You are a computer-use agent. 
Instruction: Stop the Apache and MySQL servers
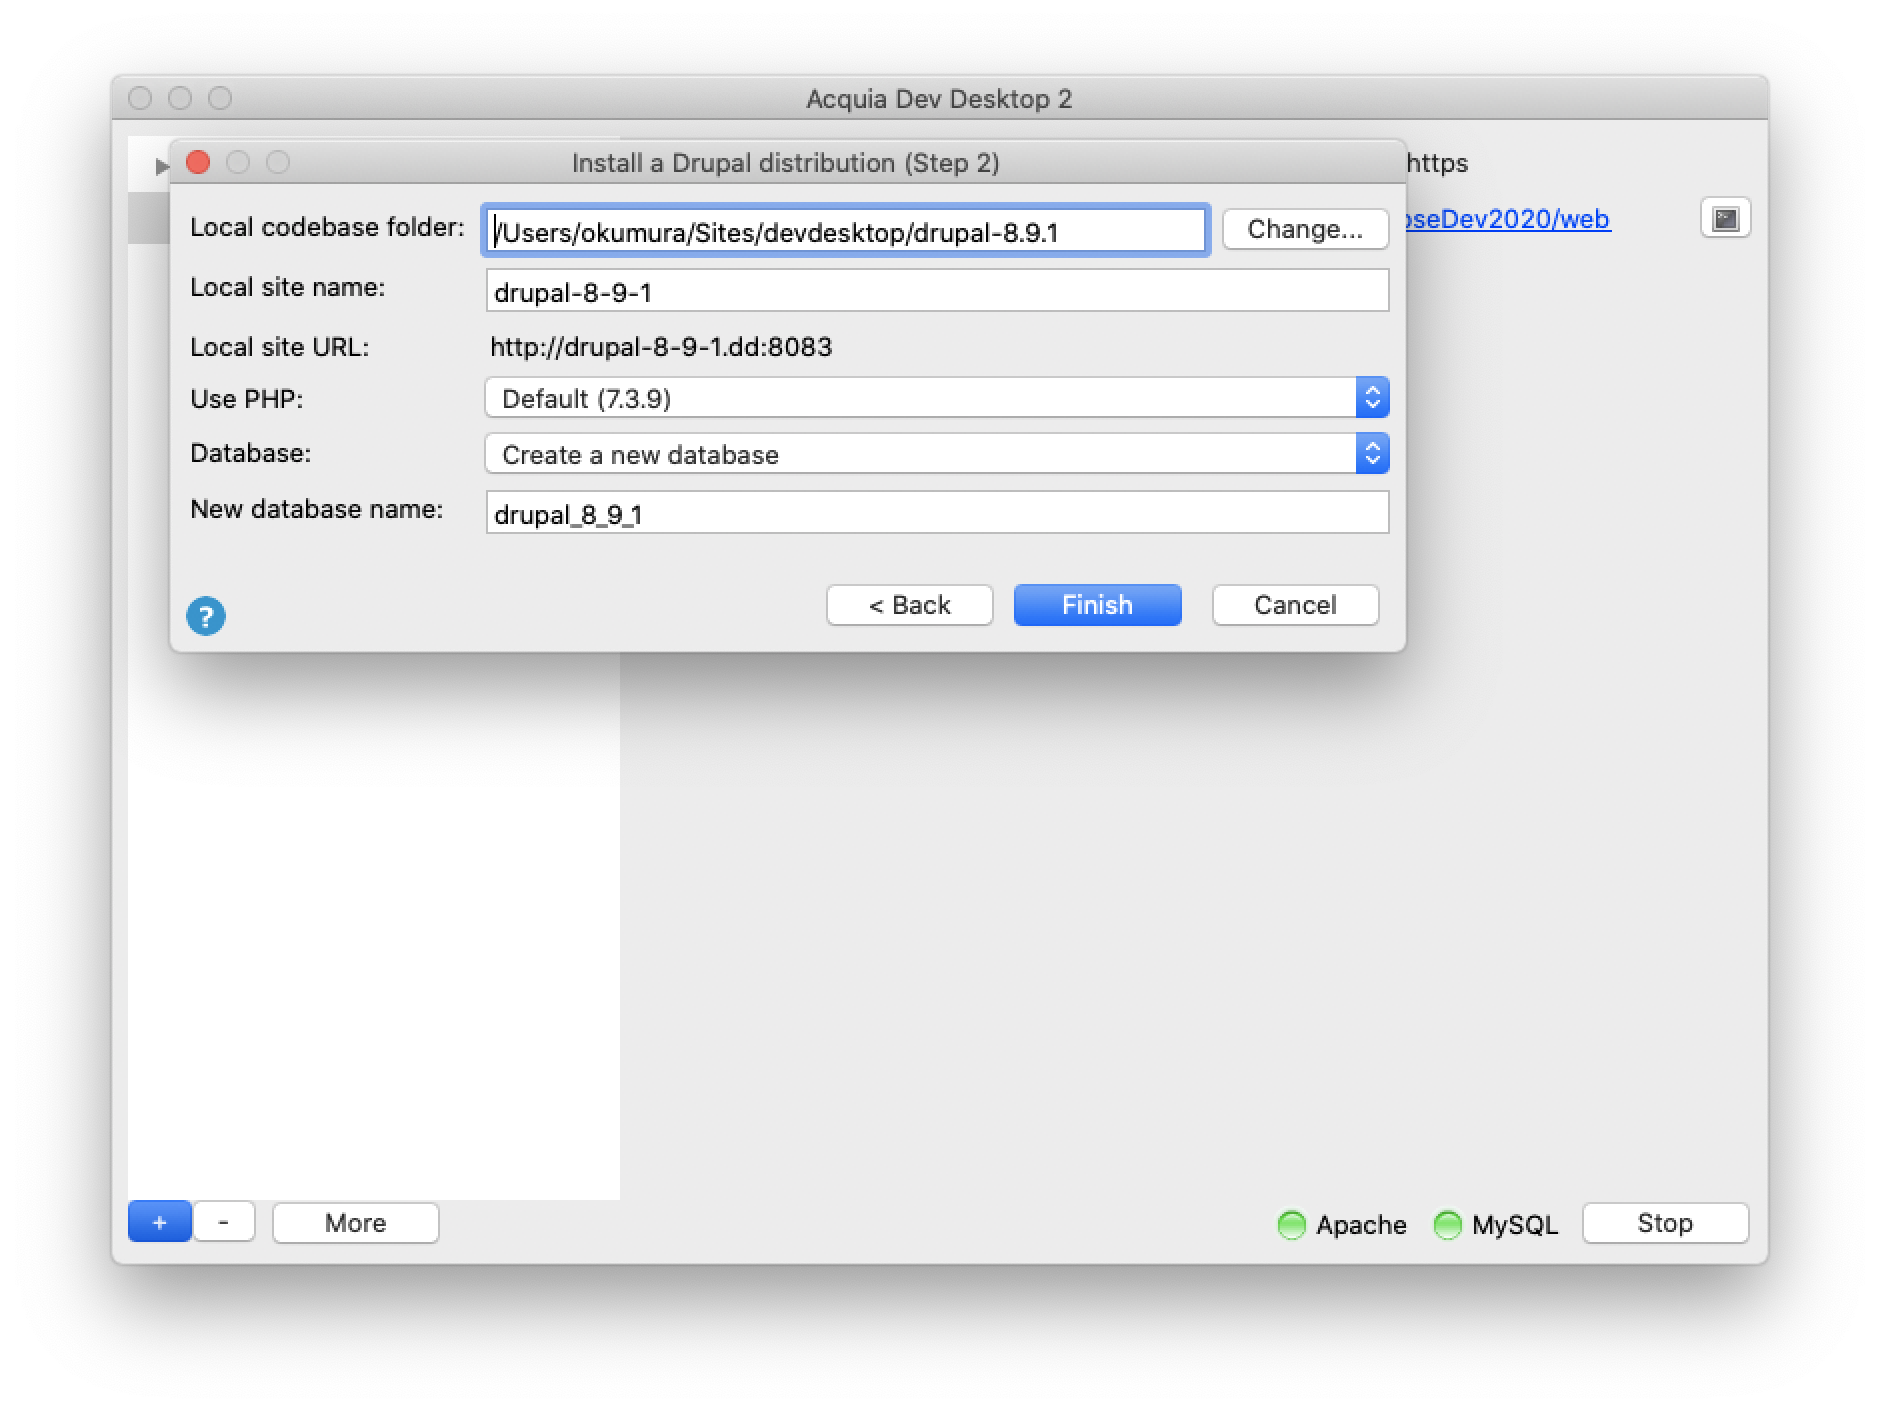pyautogui.click(x=1665, y=1222)
